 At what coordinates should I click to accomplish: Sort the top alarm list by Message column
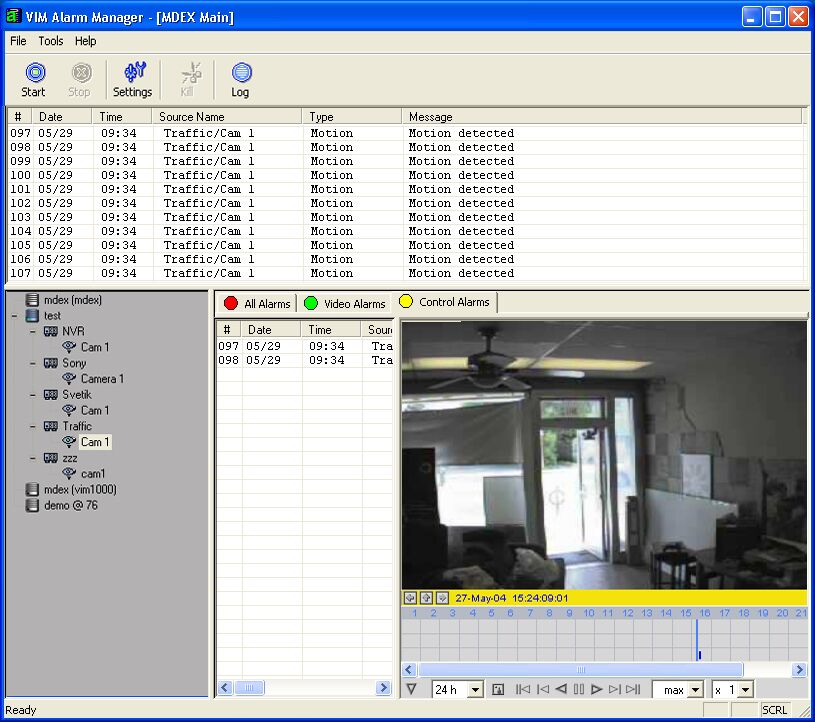click(602, 116)
